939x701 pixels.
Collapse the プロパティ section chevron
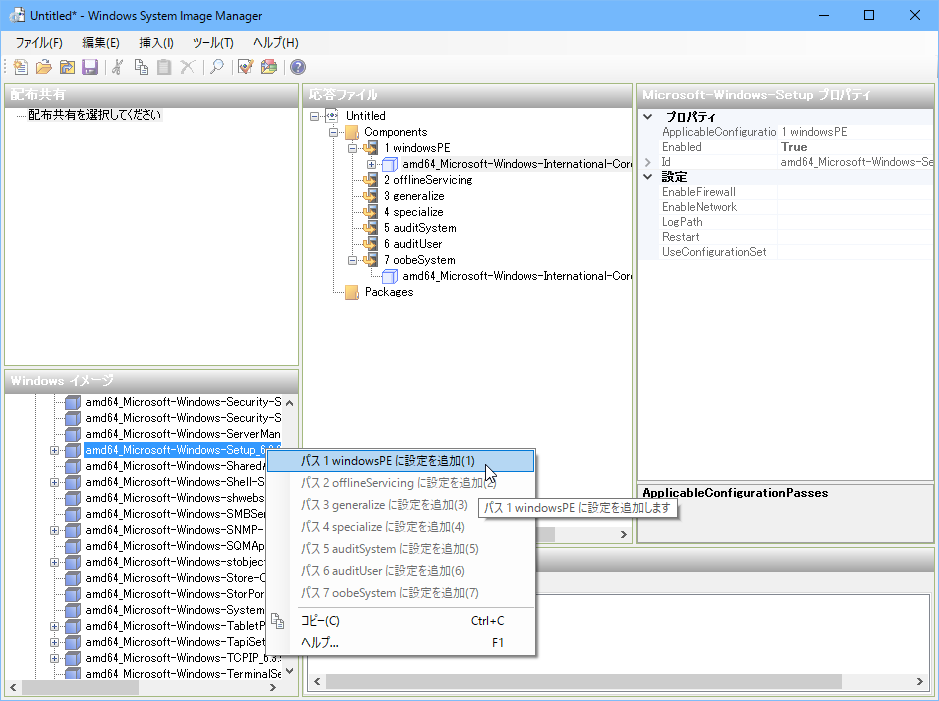pyautogui.click(x=648, y=117)
